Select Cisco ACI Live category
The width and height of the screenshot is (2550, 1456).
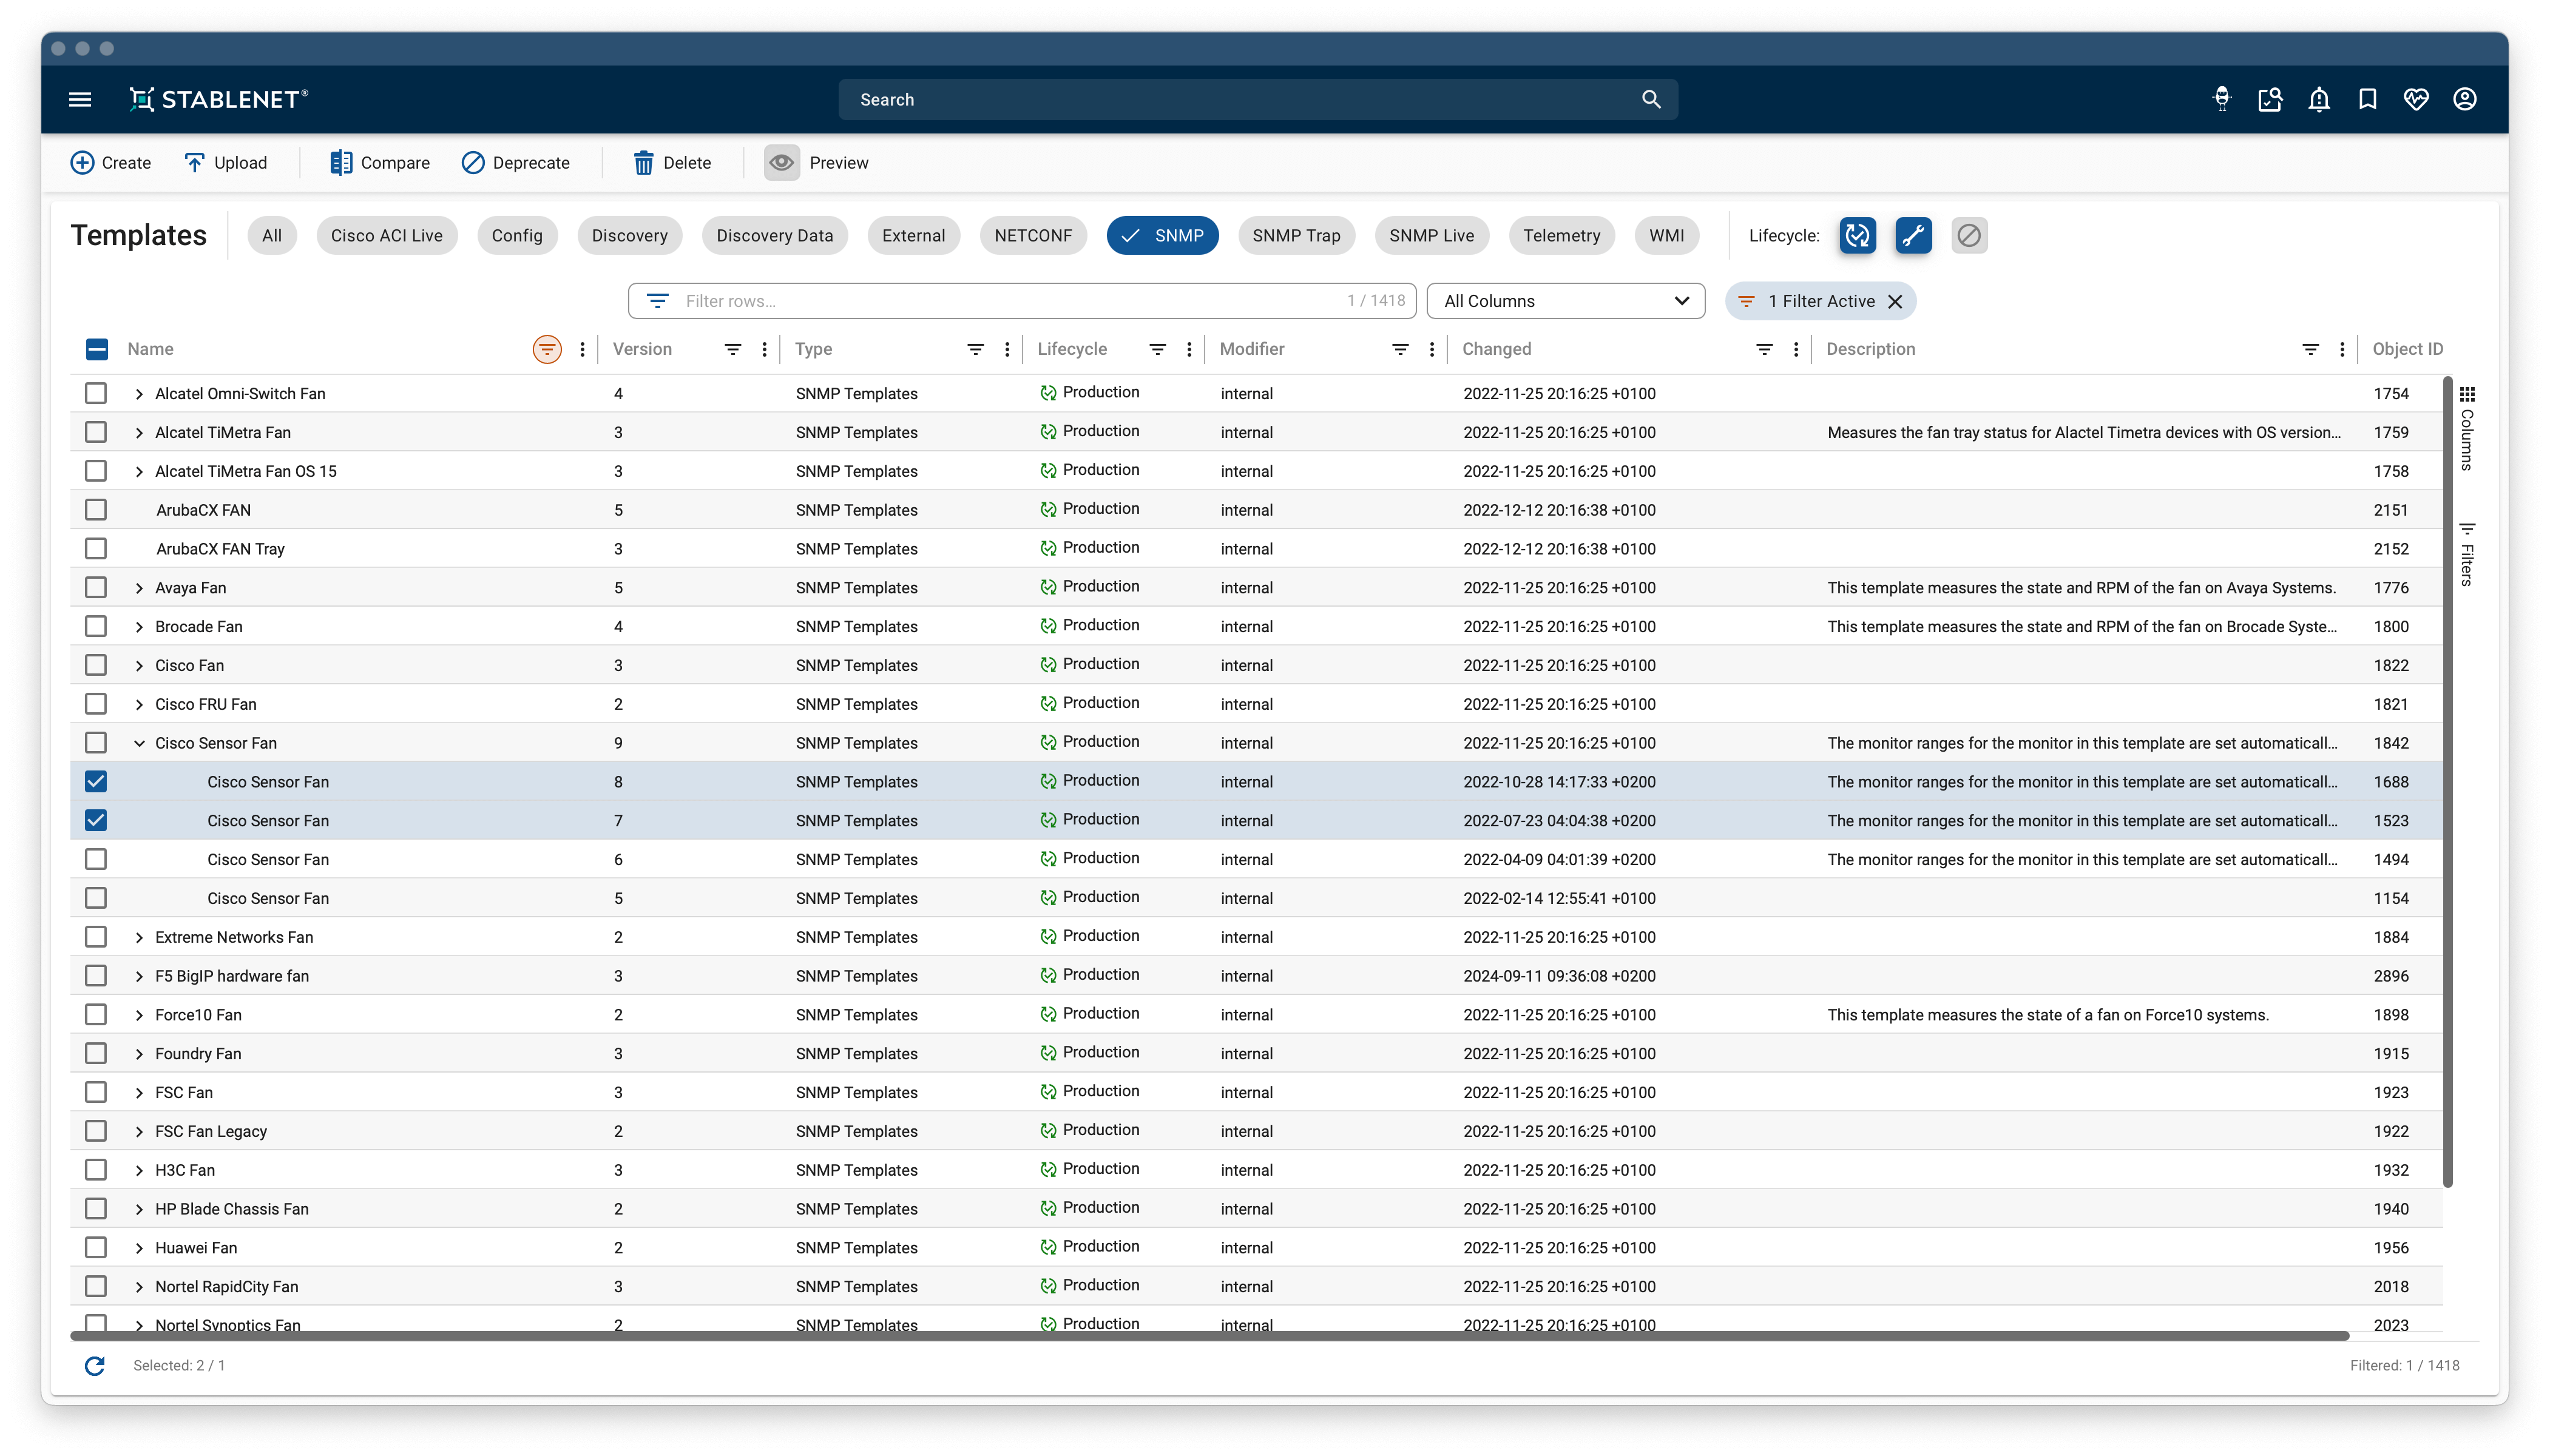coord(387,235)
